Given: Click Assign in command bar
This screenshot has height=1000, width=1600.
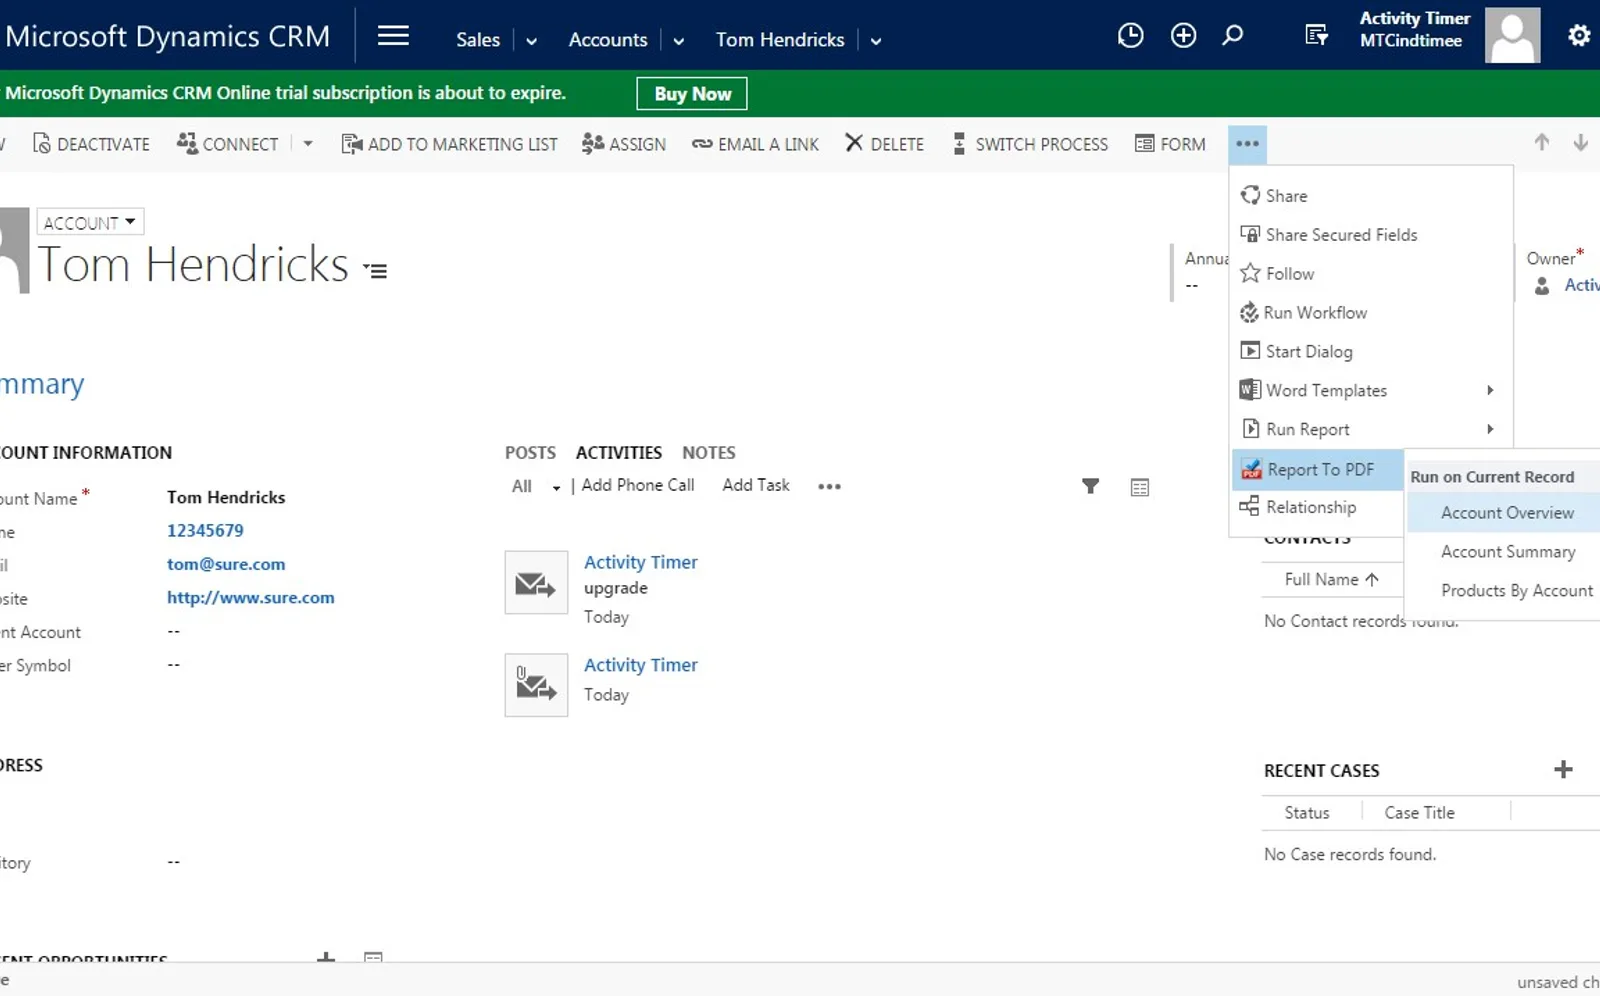Looking at the screenshot, I should [x=624, y=144].
